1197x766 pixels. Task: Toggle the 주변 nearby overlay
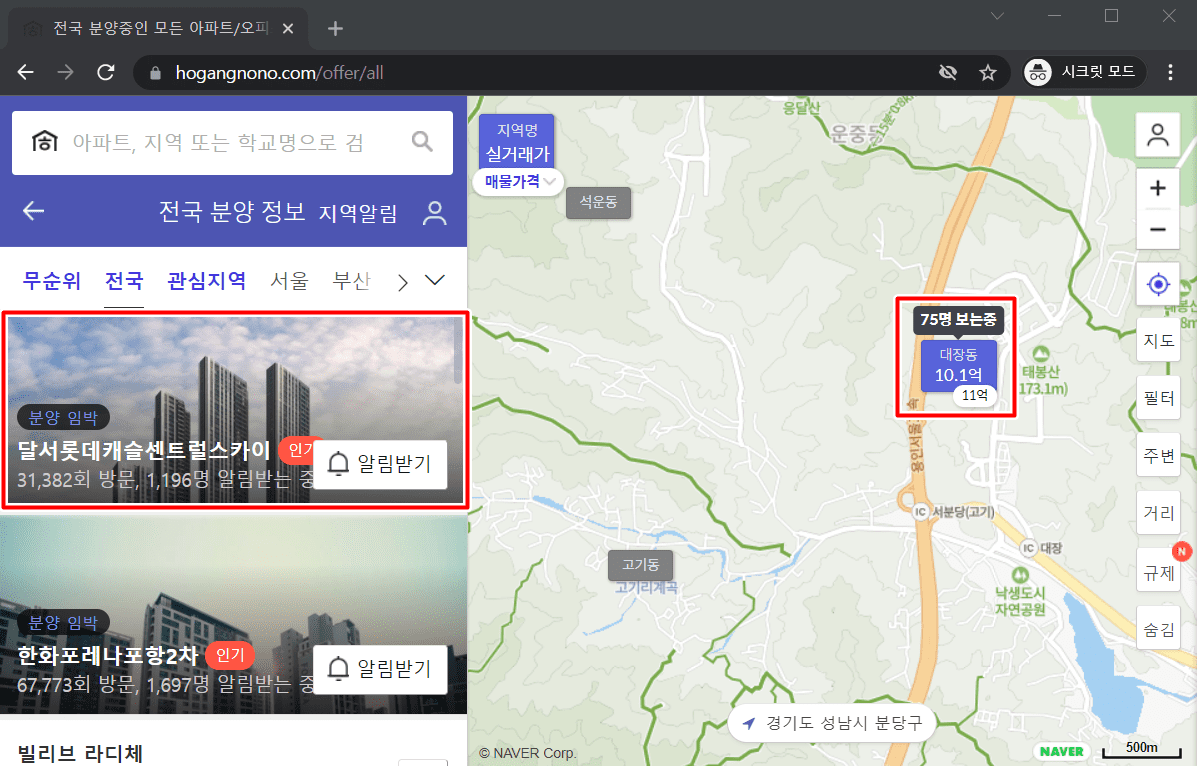pos(1158,455)
